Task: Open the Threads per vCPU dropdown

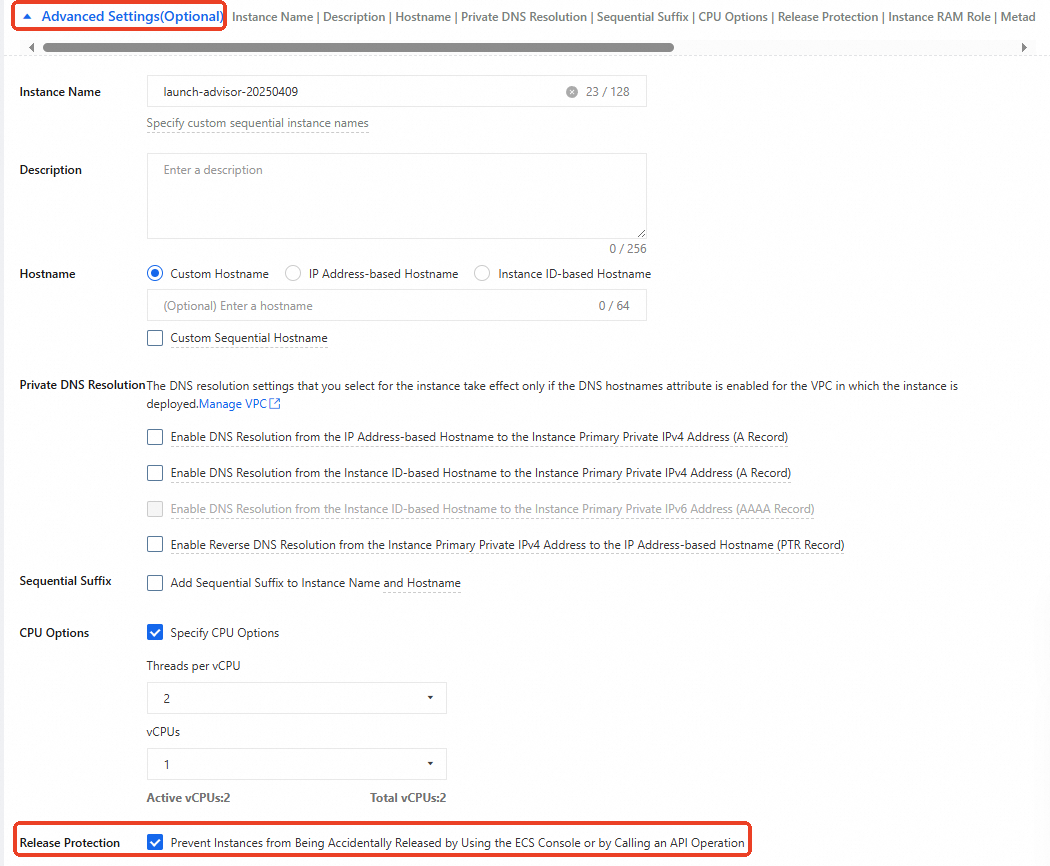Action: pyautogui.click(x=297, y=698)
